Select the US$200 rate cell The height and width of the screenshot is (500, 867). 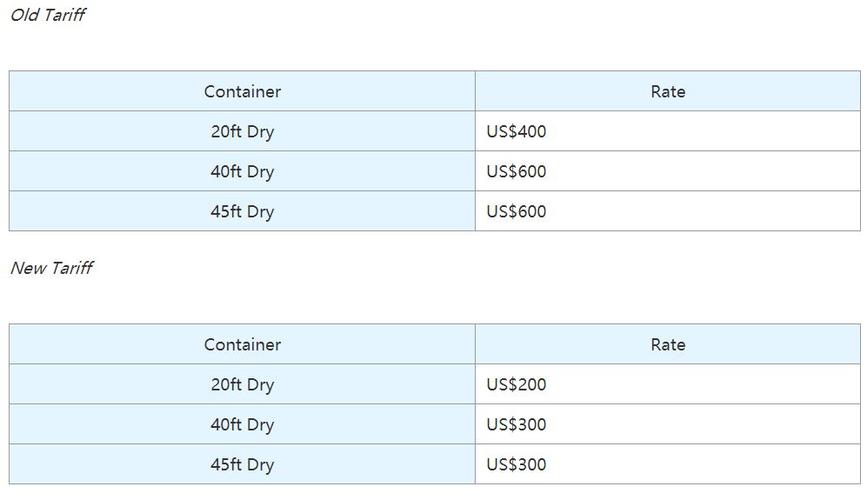coord(667,384)
